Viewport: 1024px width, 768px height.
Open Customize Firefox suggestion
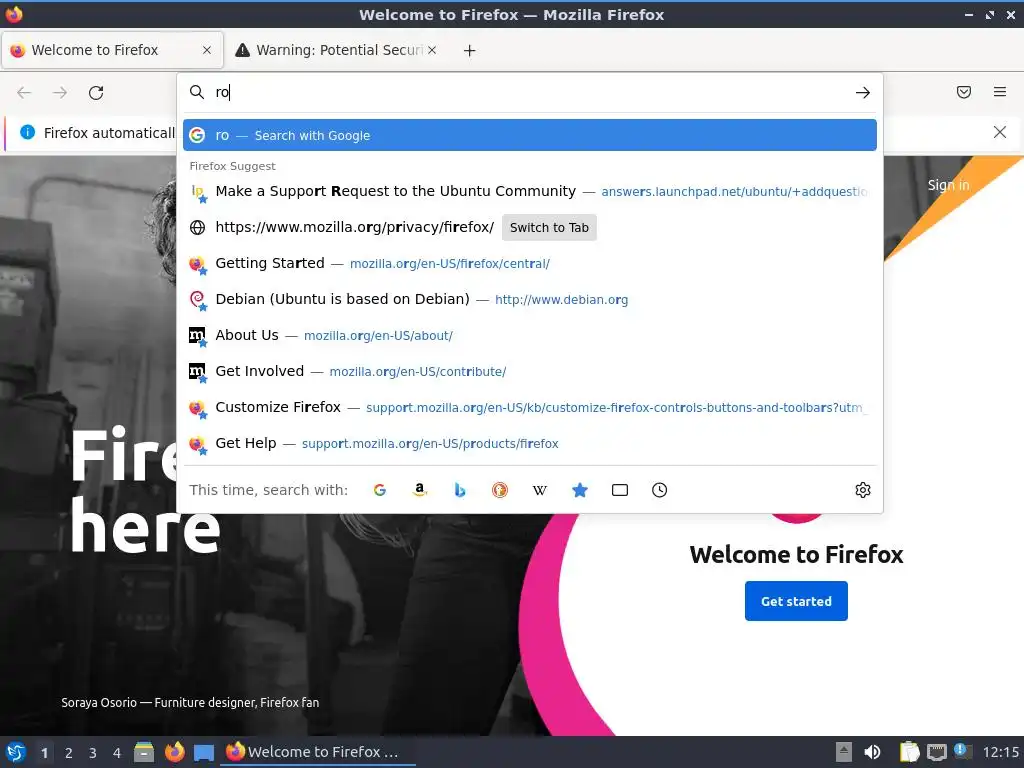(x=530, y=407)
